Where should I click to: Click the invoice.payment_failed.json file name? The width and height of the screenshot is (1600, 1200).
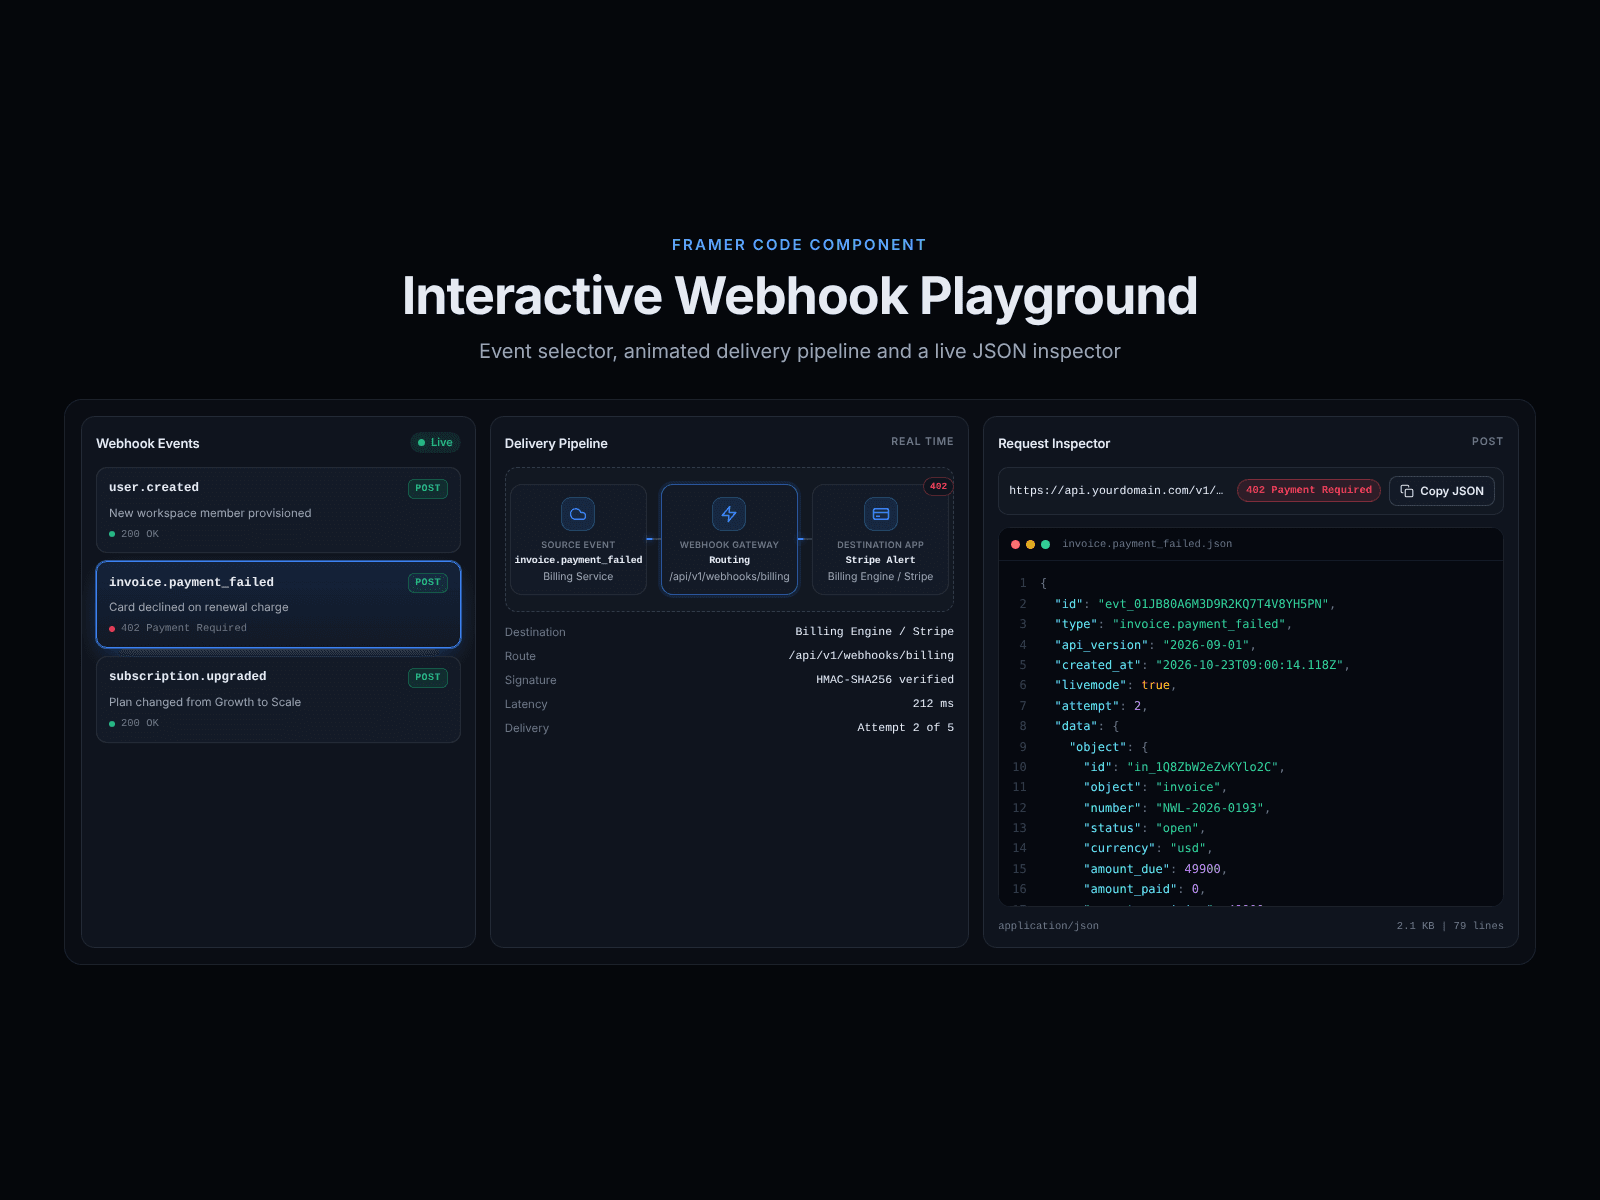tap(1147, 544)
